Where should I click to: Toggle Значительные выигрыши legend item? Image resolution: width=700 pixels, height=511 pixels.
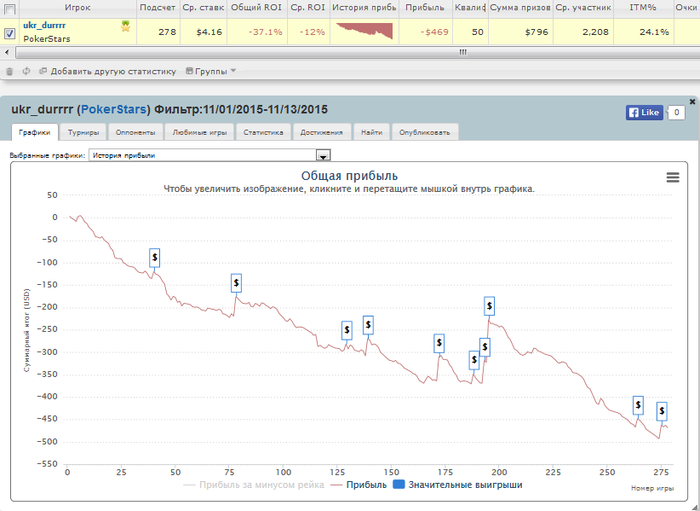458,485
